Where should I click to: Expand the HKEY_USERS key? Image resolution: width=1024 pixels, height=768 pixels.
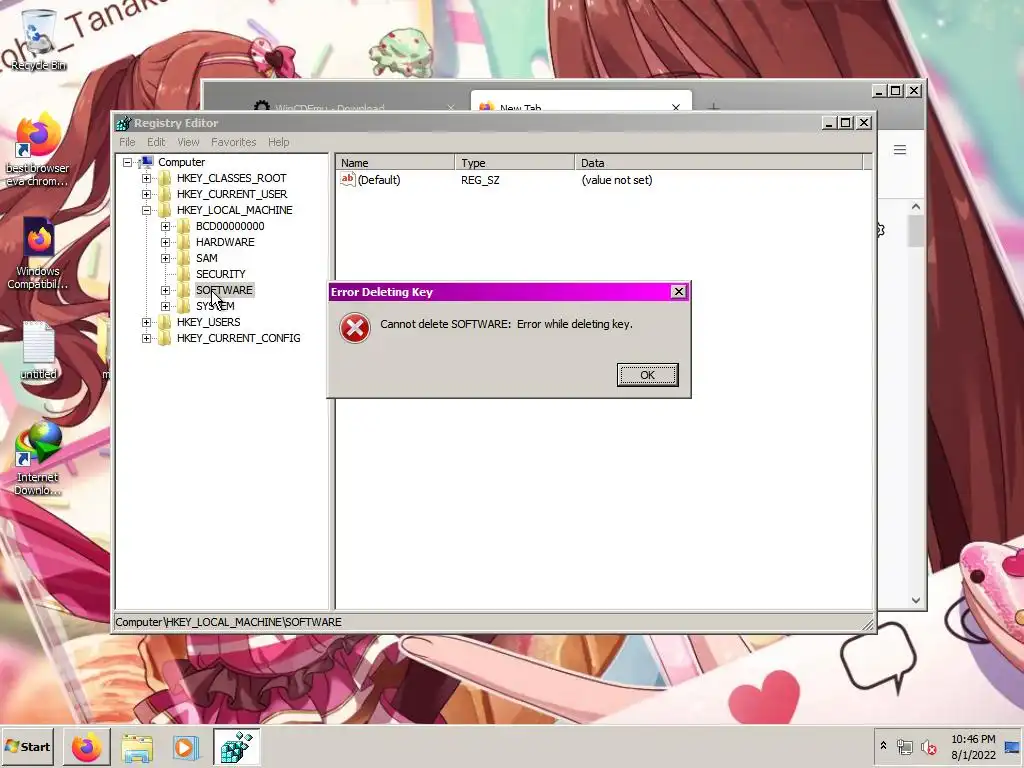[x=146, y=322]
